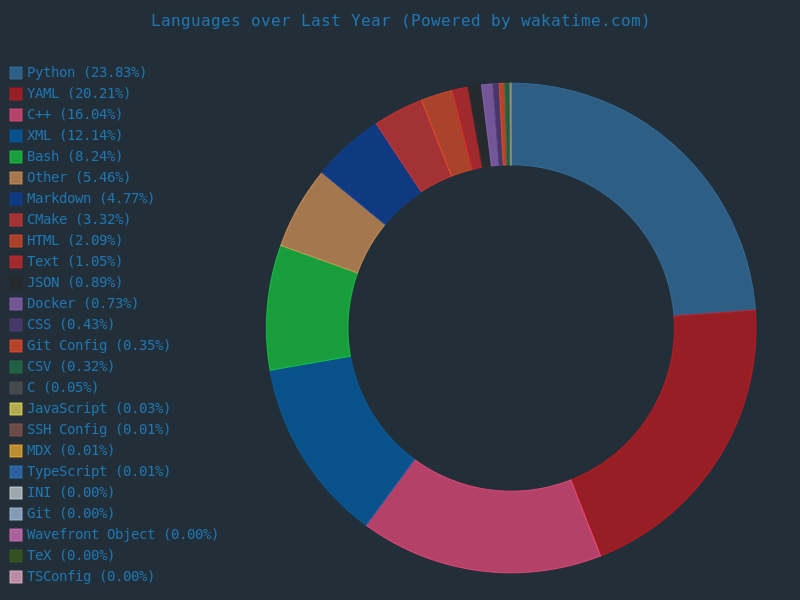The image size is (800, 600).
Task: Select the JavaScript yellow legend swatch
Action: (16, 409)
